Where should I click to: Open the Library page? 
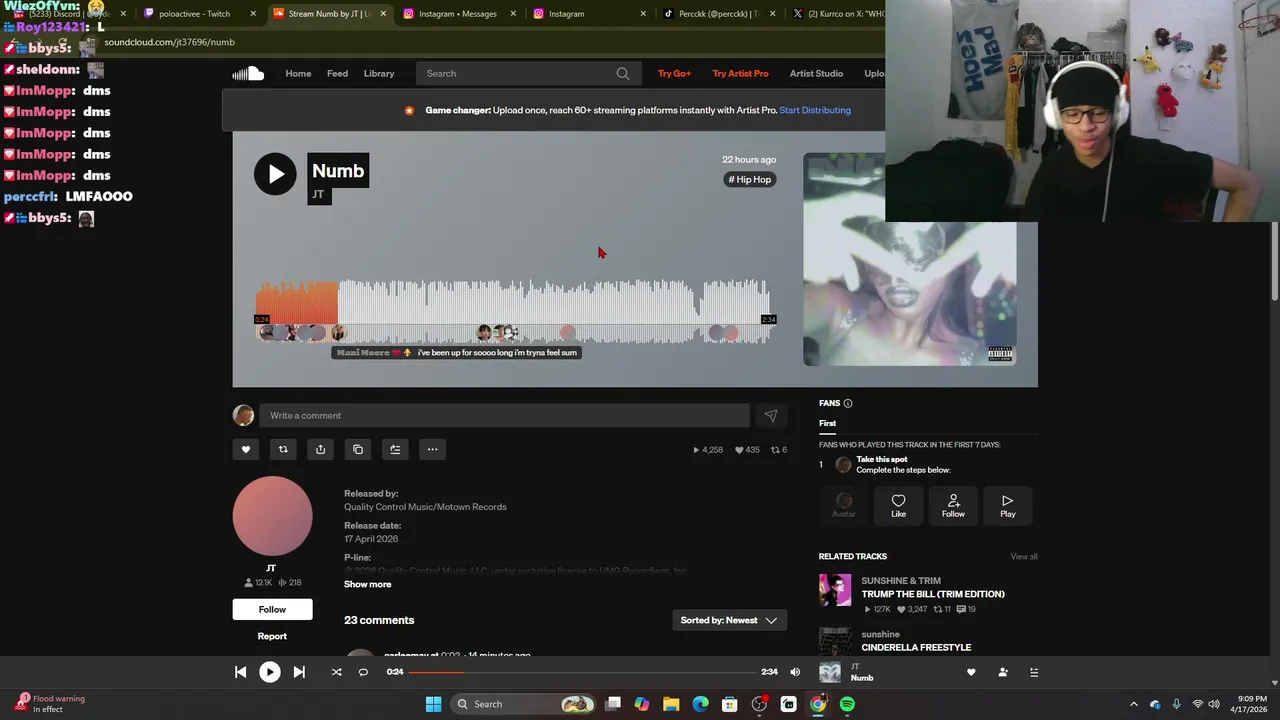pyautogui.click(x=379, y=73)
